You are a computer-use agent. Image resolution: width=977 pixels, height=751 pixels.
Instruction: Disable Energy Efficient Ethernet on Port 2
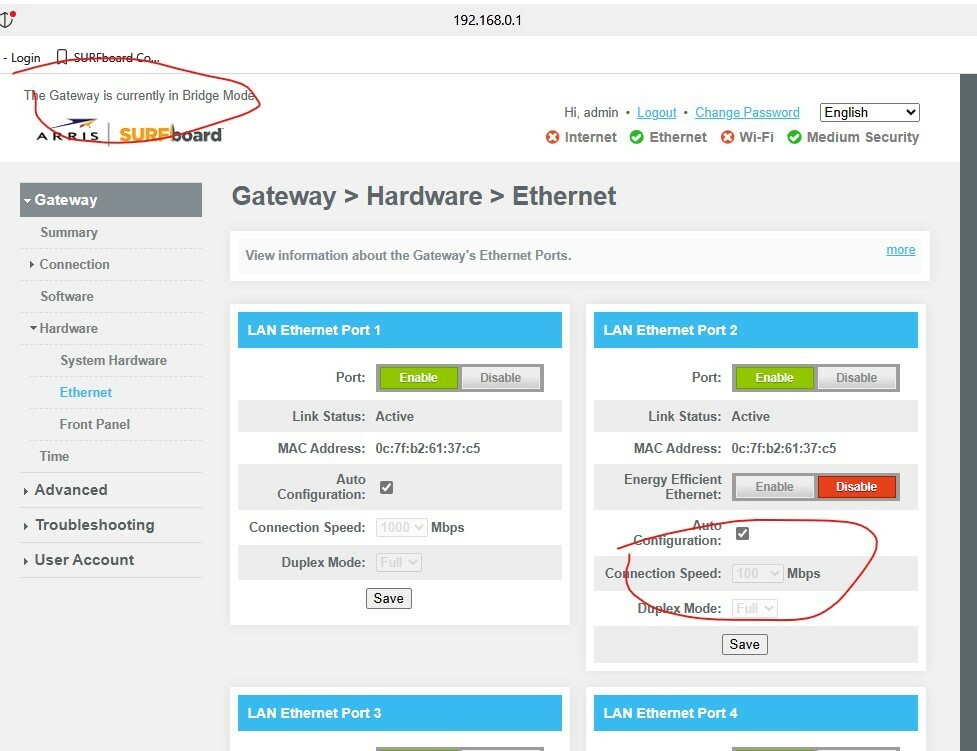click(x=856, y=487)
